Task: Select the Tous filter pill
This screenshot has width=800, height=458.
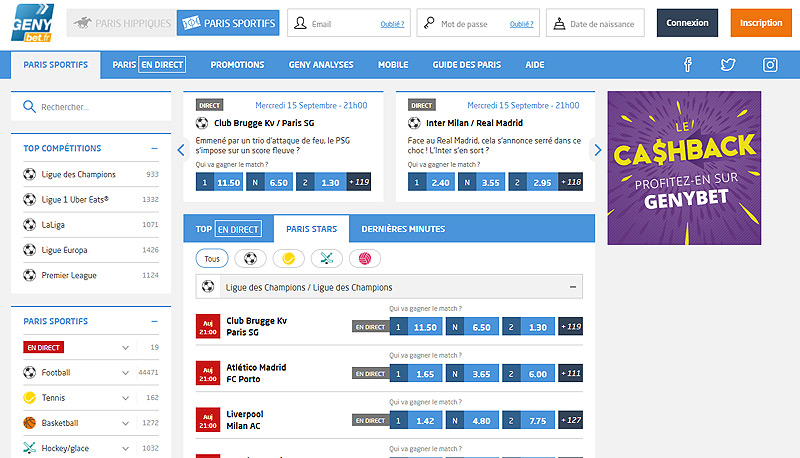Action: tap(212, 259)
